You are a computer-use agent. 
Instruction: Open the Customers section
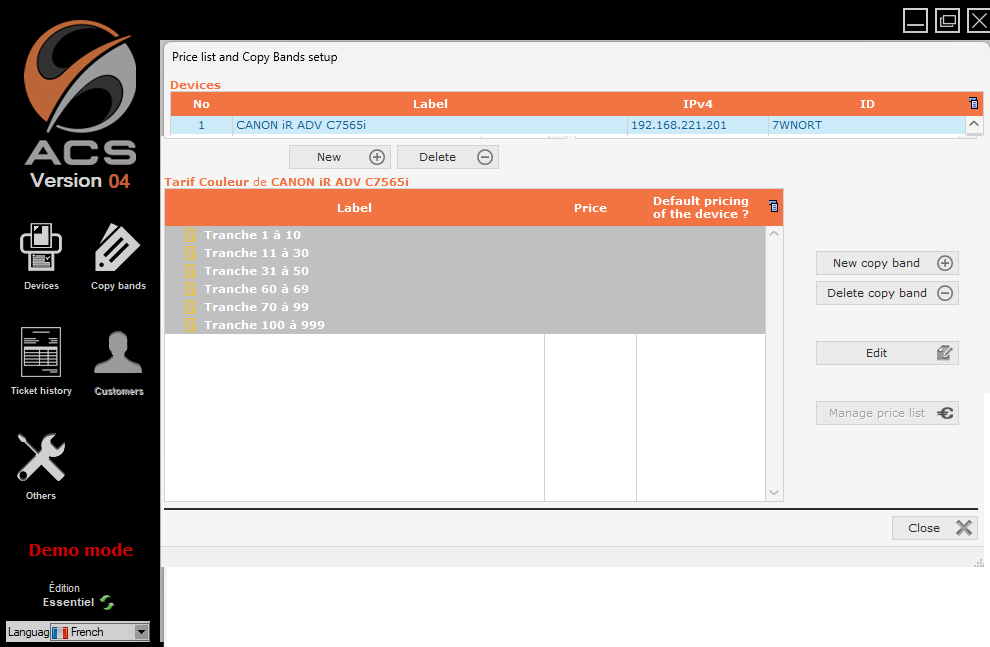coord(119,363)
